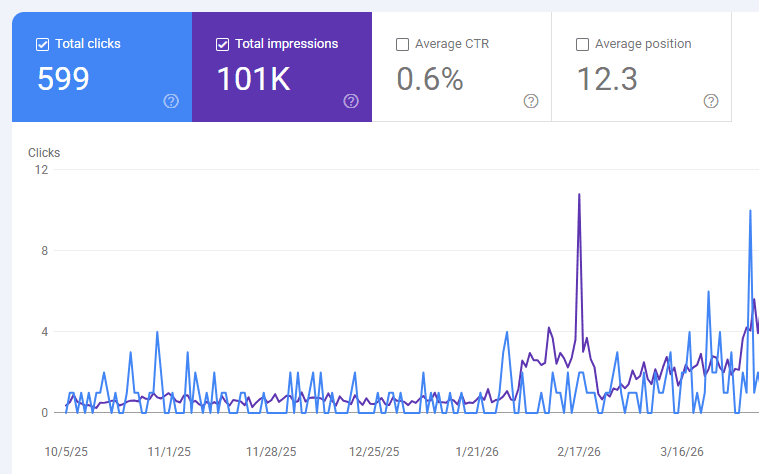
Task: Enable the Average CTR checkbox
Action: (x=402, y=45)
